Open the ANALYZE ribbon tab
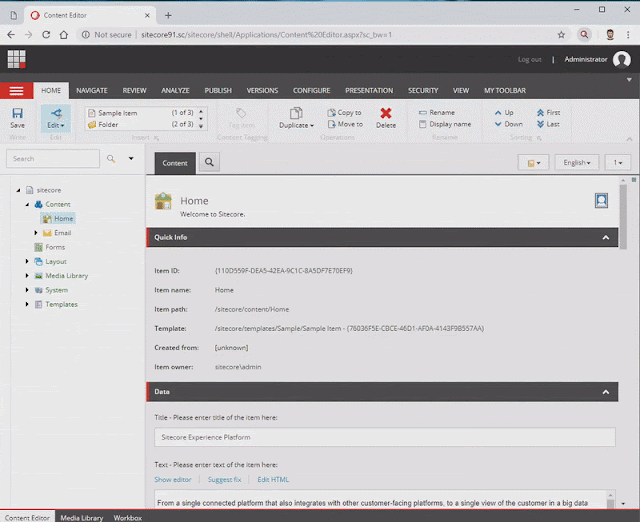640x522 pixels. (x=176, y=91)
